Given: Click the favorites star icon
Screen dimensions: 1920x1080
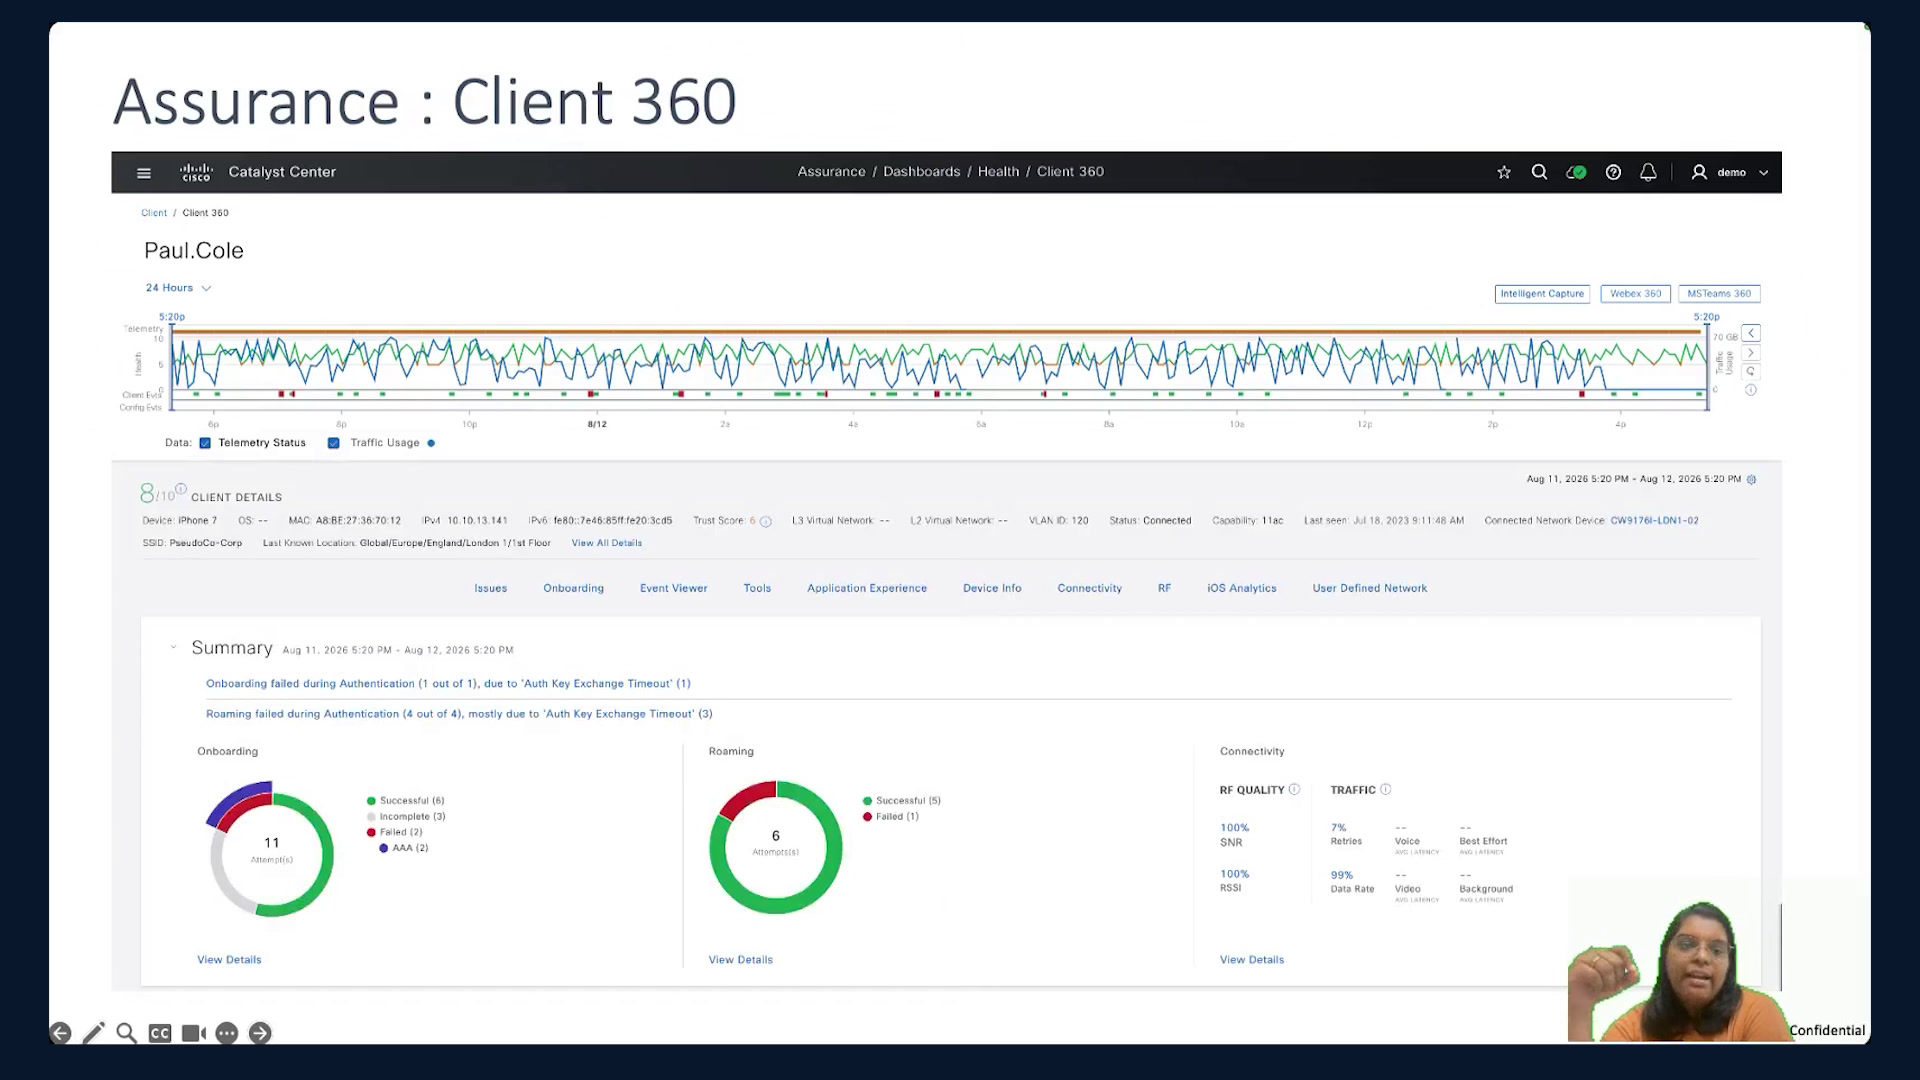Looking at the screenshot, I should pos(1504,172).
